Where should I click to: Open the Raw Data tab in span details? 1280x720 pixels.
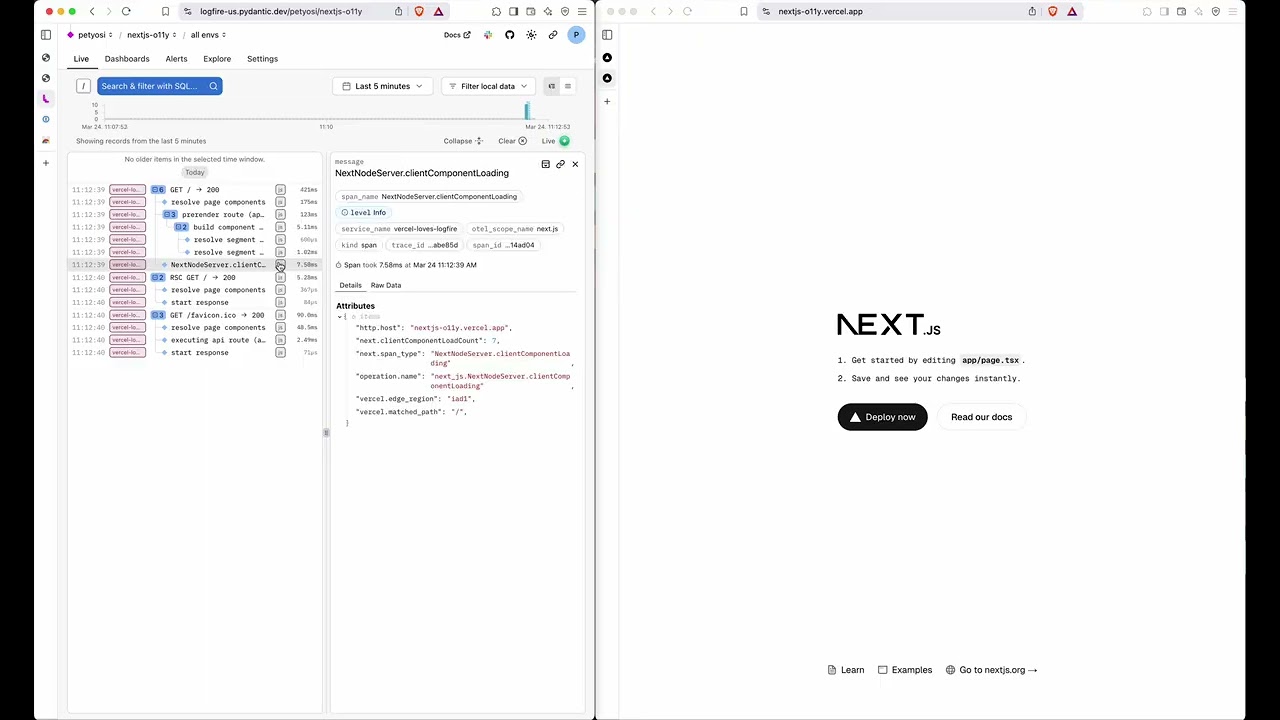click(386, 285)
